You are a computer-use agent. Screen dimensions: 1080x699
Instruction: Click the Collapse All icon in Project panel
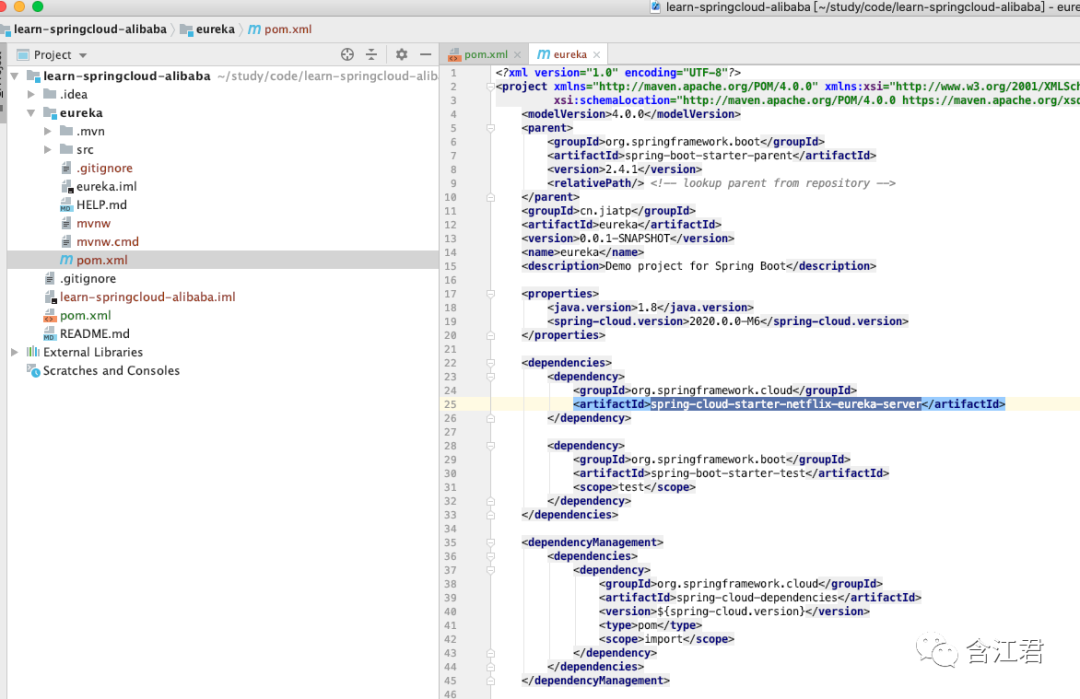[x=371, y=55]
